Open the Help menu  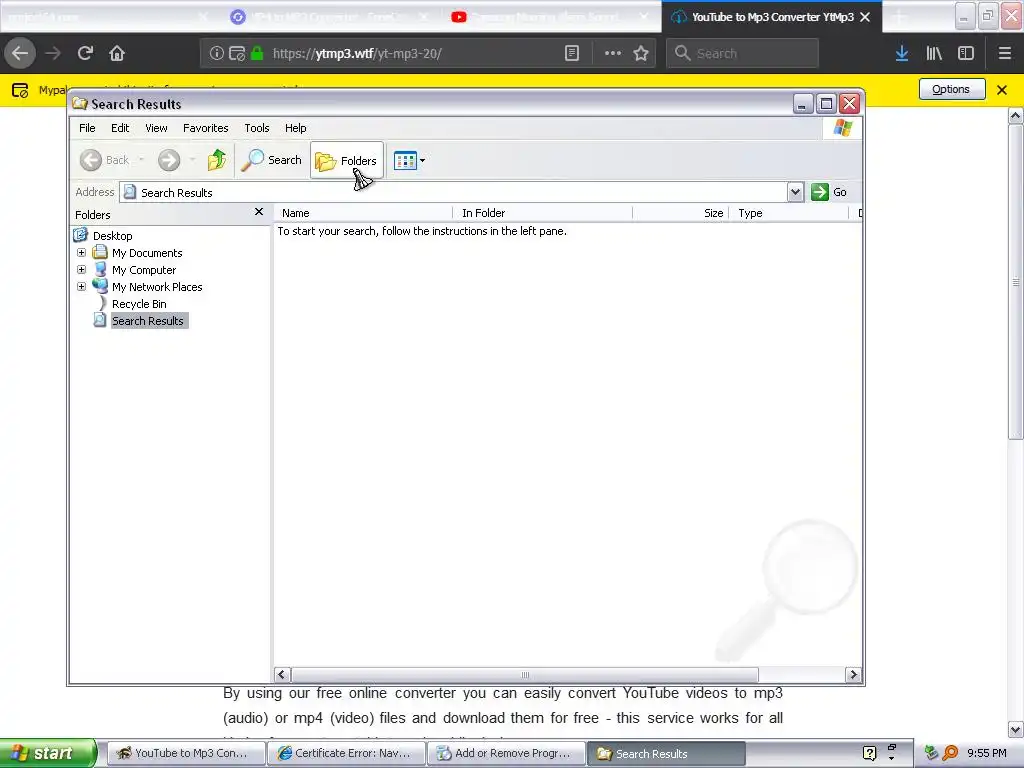click(295, 128)
